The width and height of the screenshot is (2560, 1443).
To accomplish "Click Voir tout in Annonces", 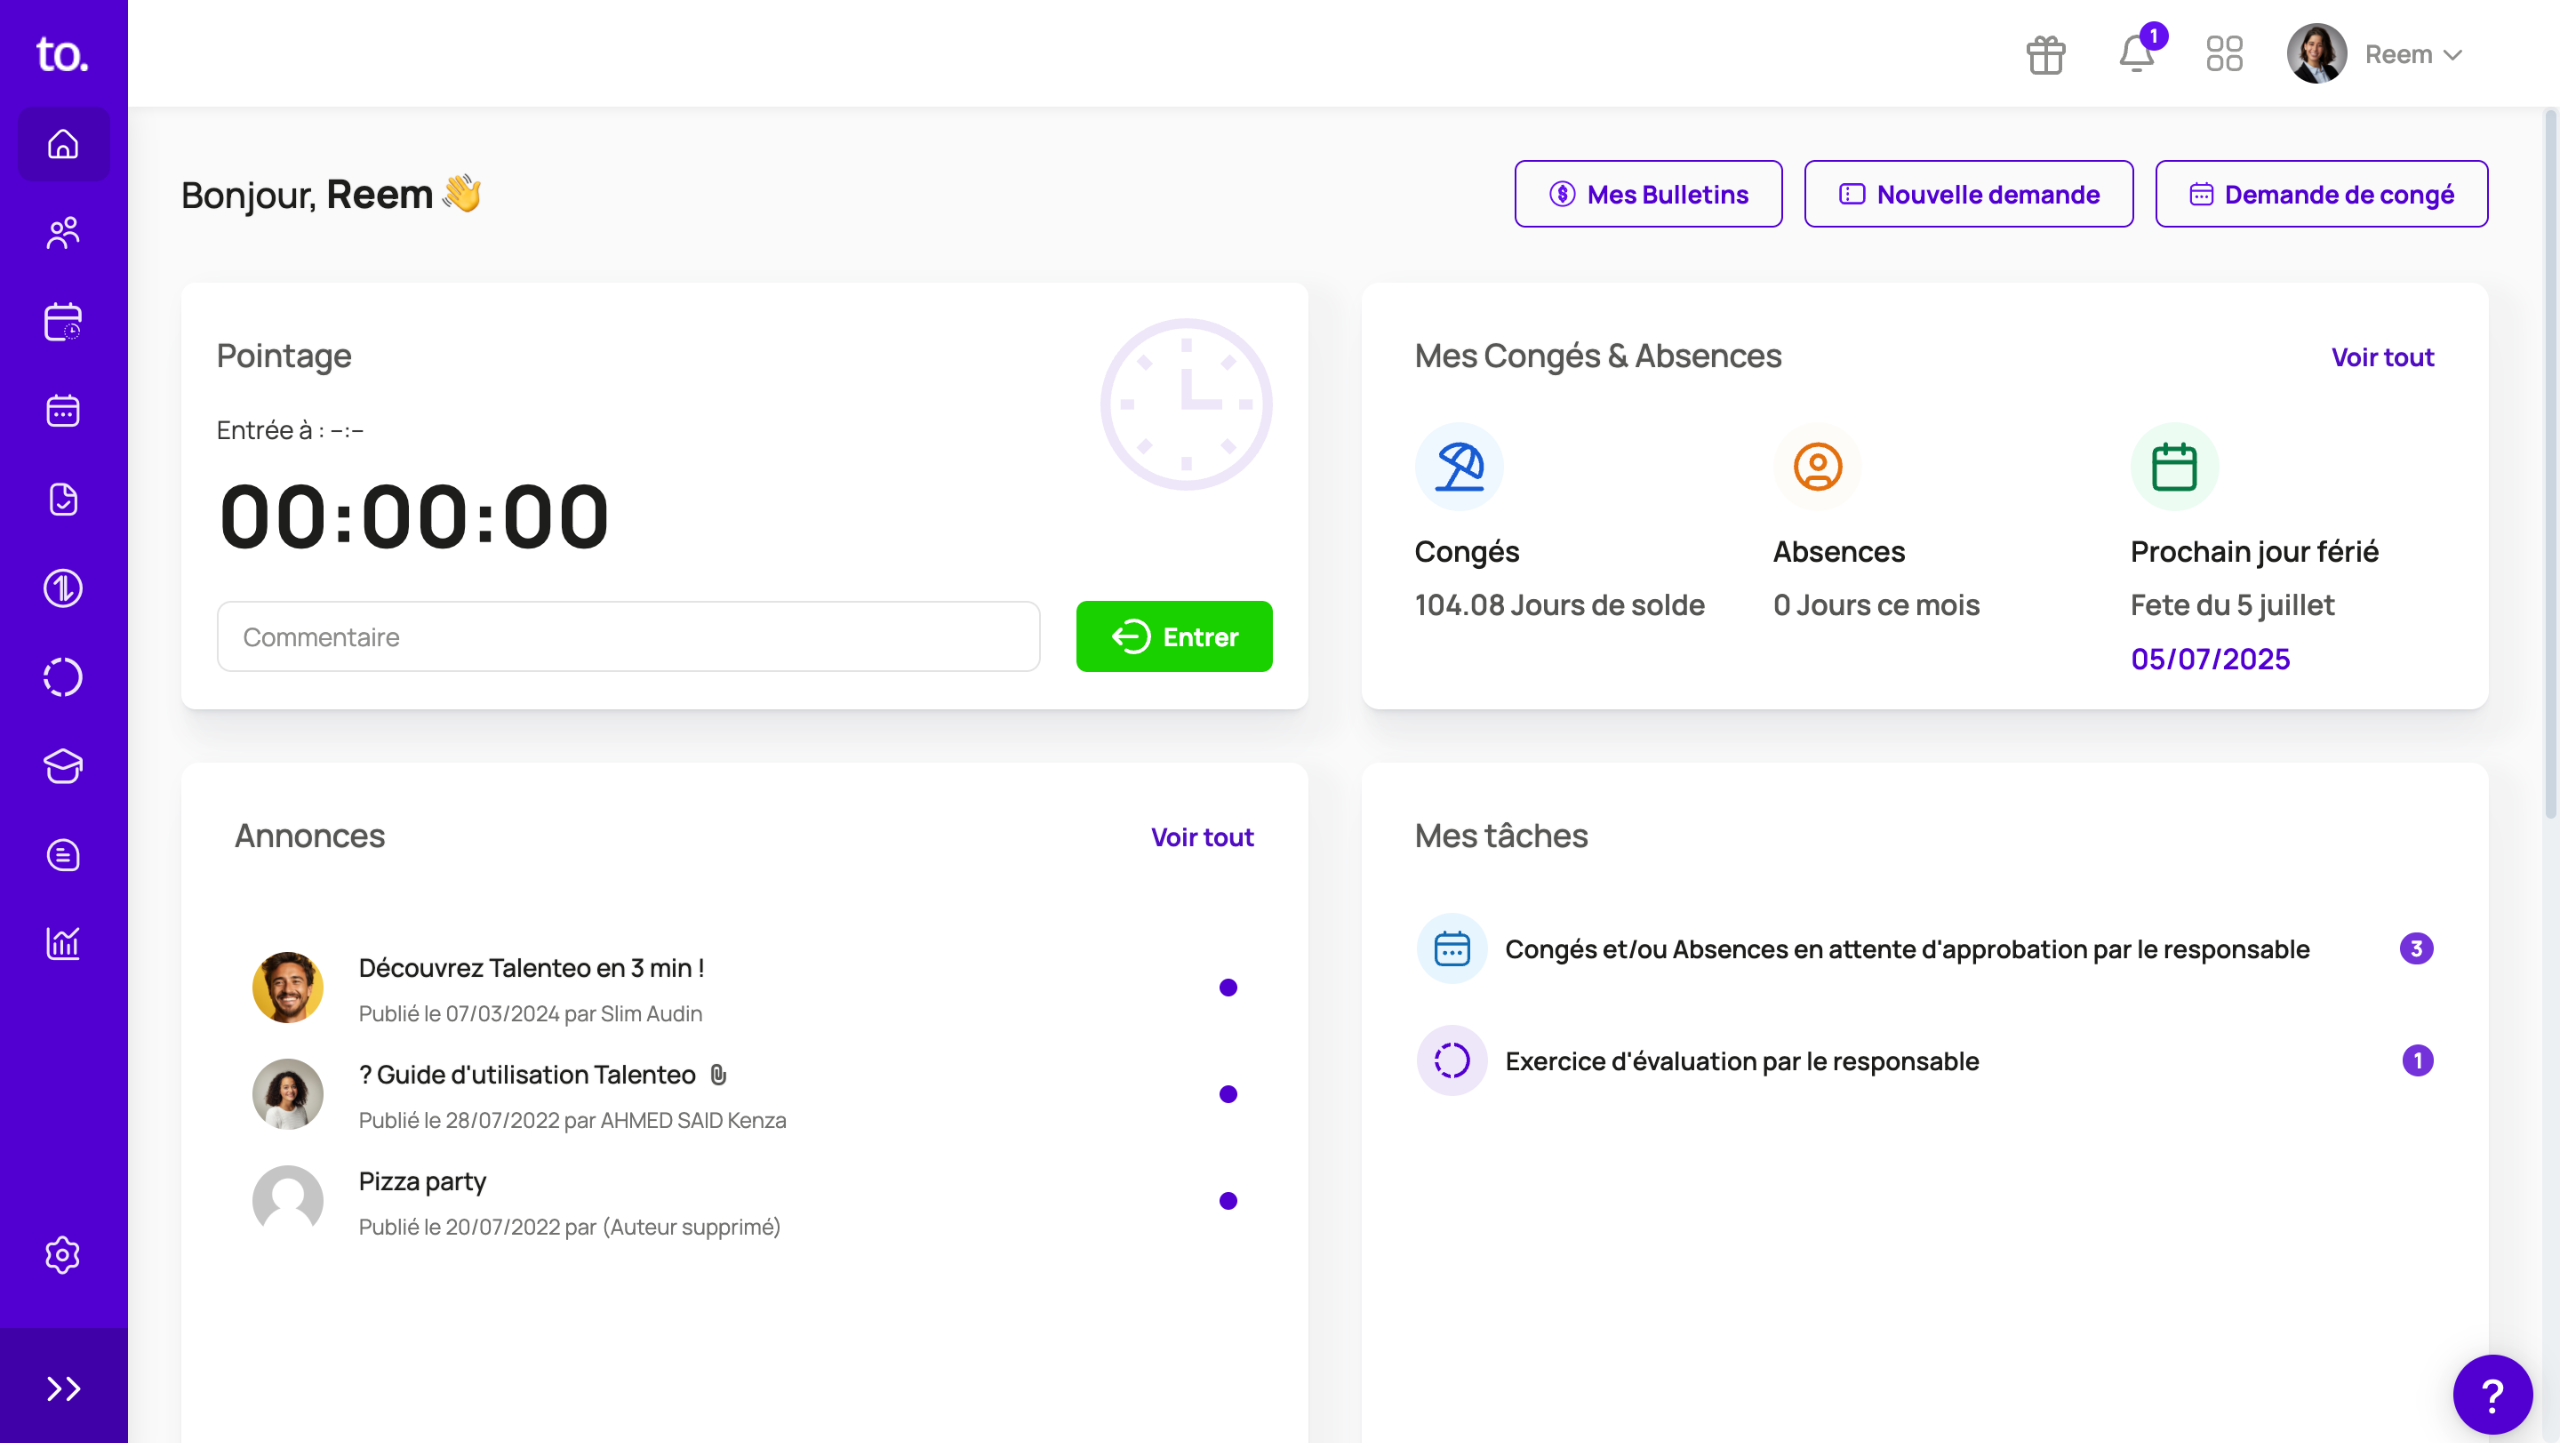I will point(1201,837).
